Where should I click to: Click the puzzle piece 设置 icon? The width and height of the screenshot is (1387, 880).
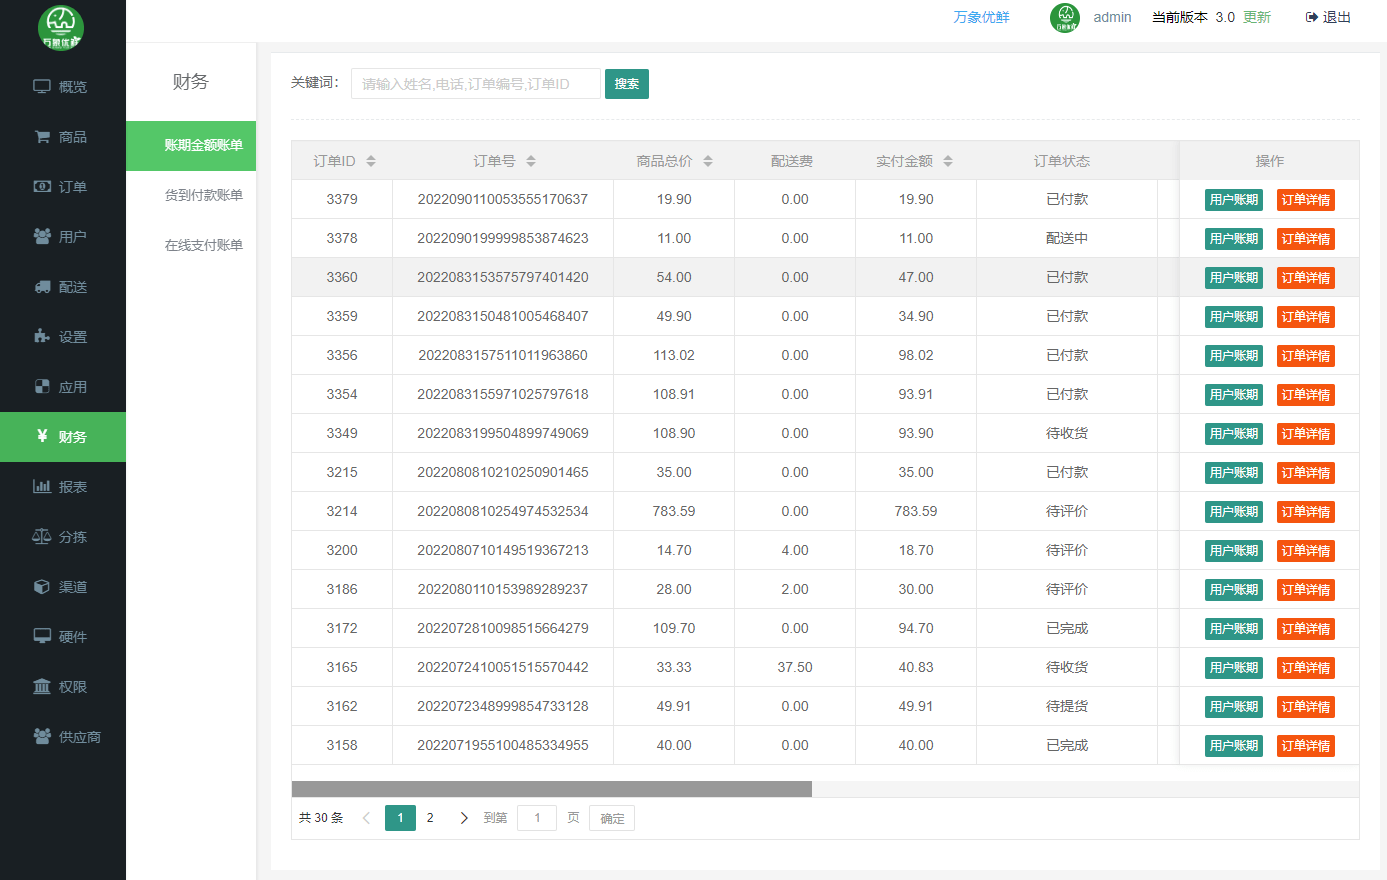[x=42, y=337]
